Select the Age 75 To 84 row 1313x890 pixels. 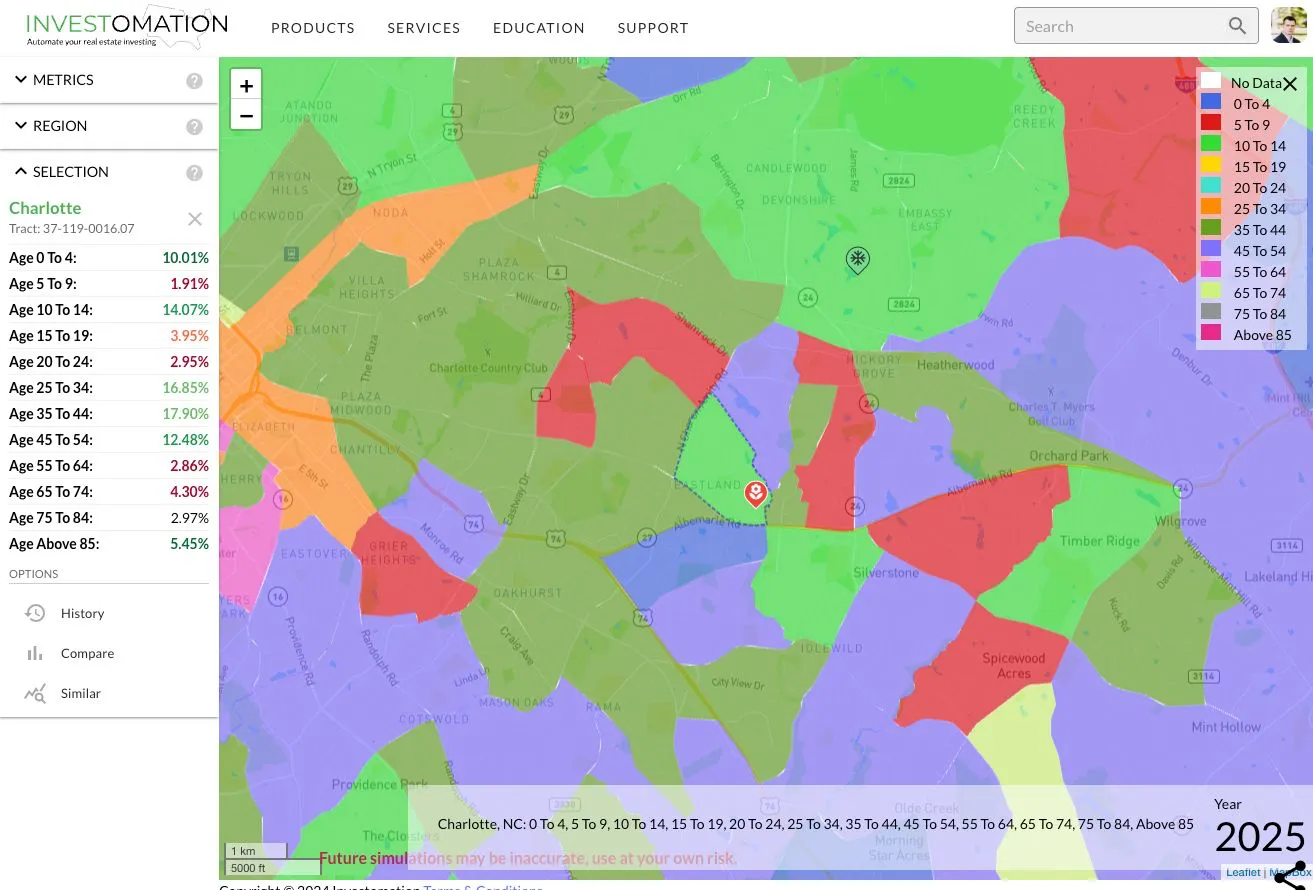point(109,518)
